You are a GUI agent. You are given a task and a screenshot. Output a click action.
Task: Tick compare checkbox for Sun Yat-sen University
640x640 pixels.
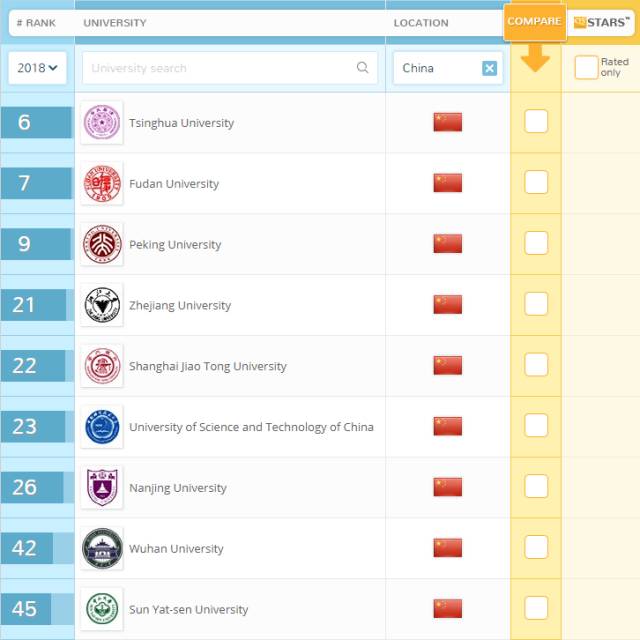tap(536, 608)
